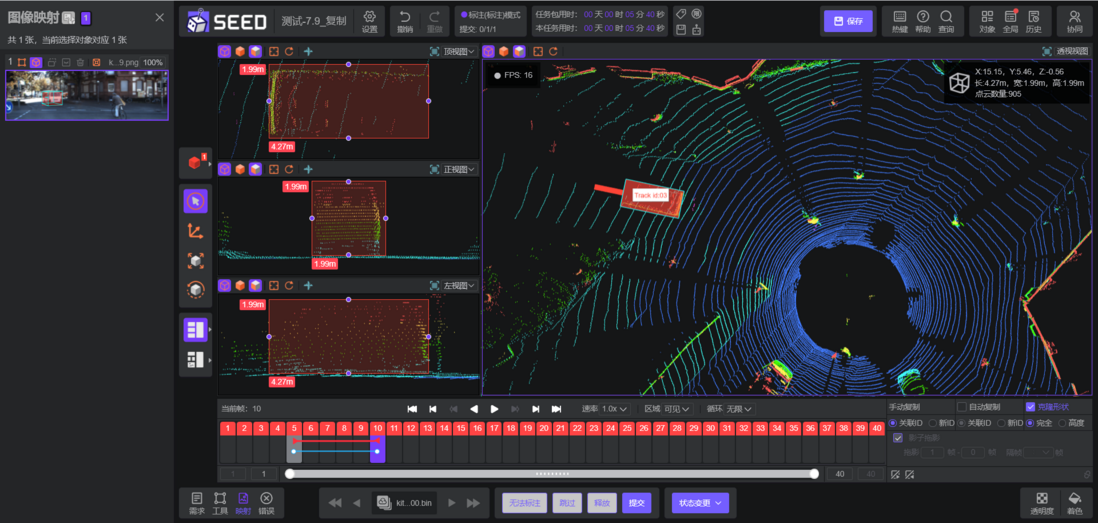Click the Track id:03 label in point cloud
1098x523 pixels.
pos(651,195)
